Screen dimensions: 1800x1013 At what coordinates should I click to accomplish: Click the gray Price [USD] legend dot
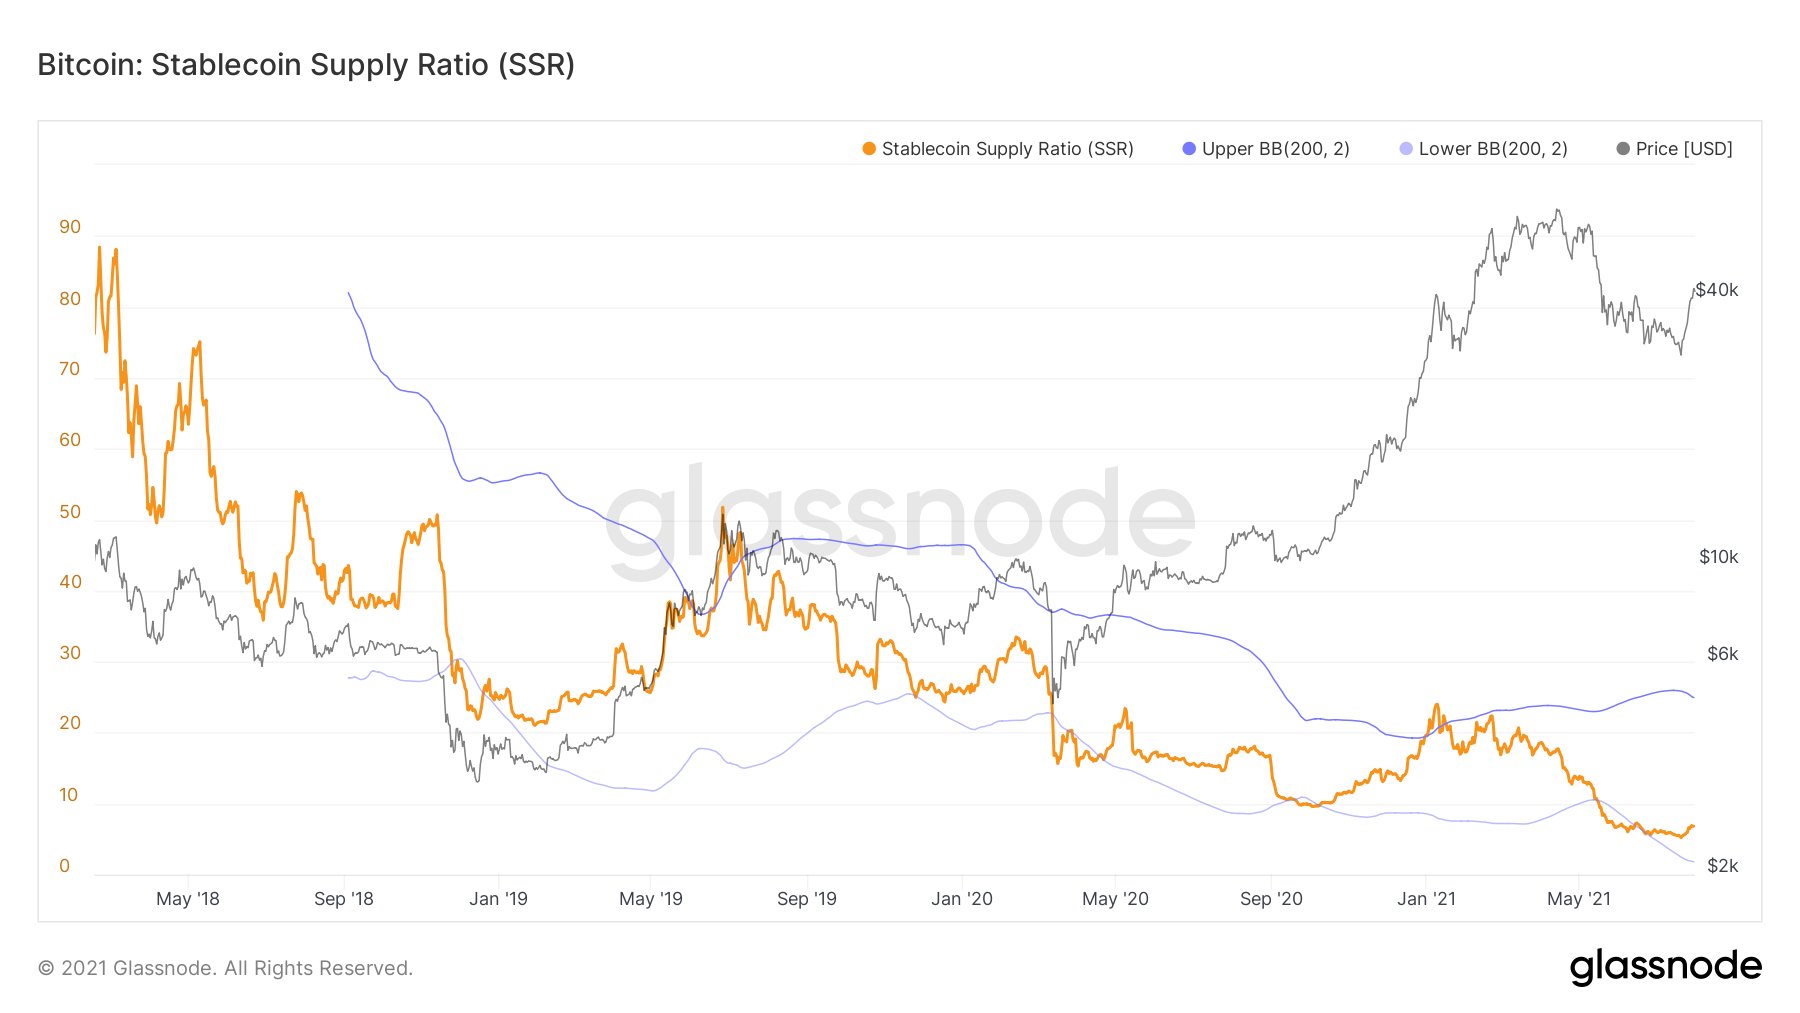(x=1623, y=149)
